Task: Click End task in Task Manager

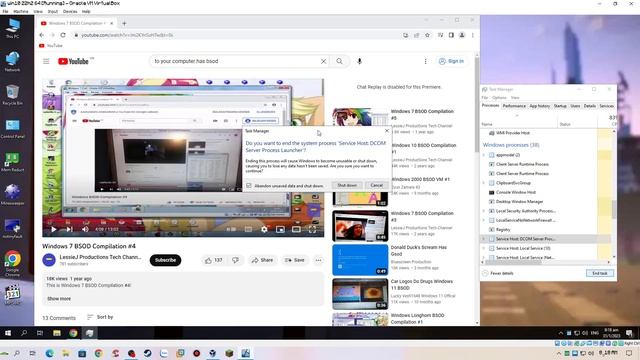Action: (600, 273)
